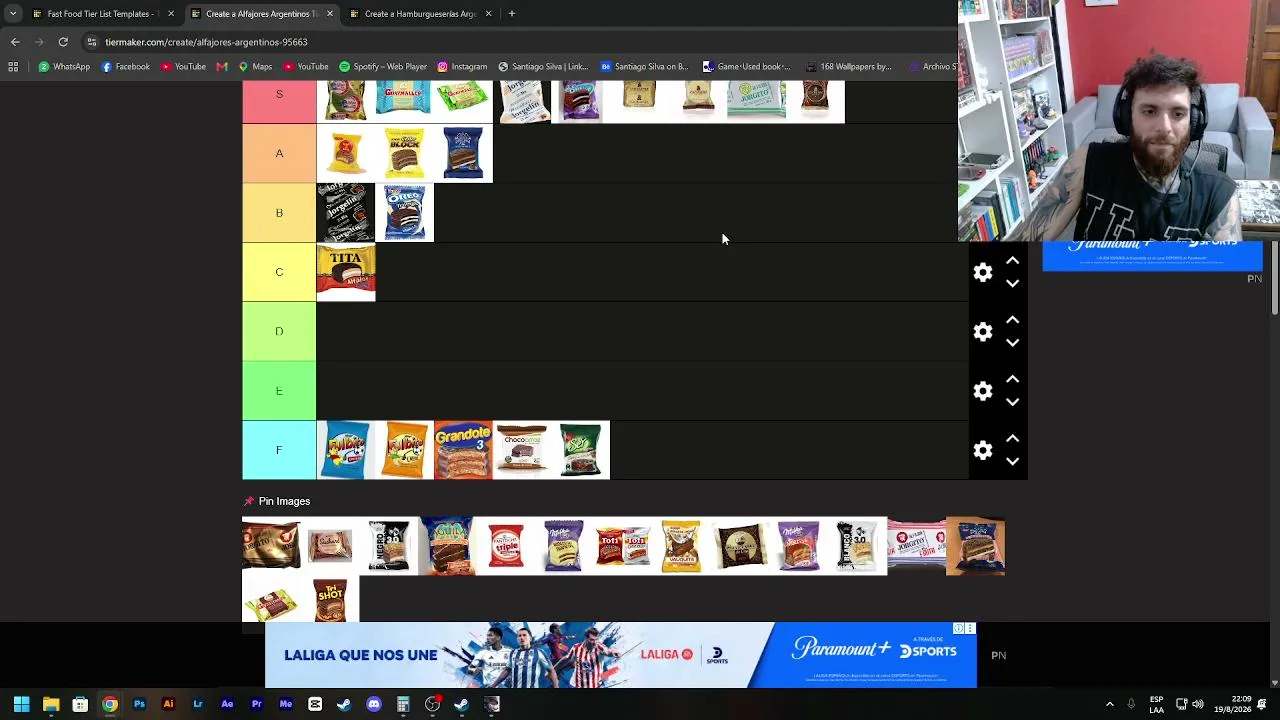Open the tab search dropdown
Viewport: 1280px width, 720px height.
pos(13,14)
